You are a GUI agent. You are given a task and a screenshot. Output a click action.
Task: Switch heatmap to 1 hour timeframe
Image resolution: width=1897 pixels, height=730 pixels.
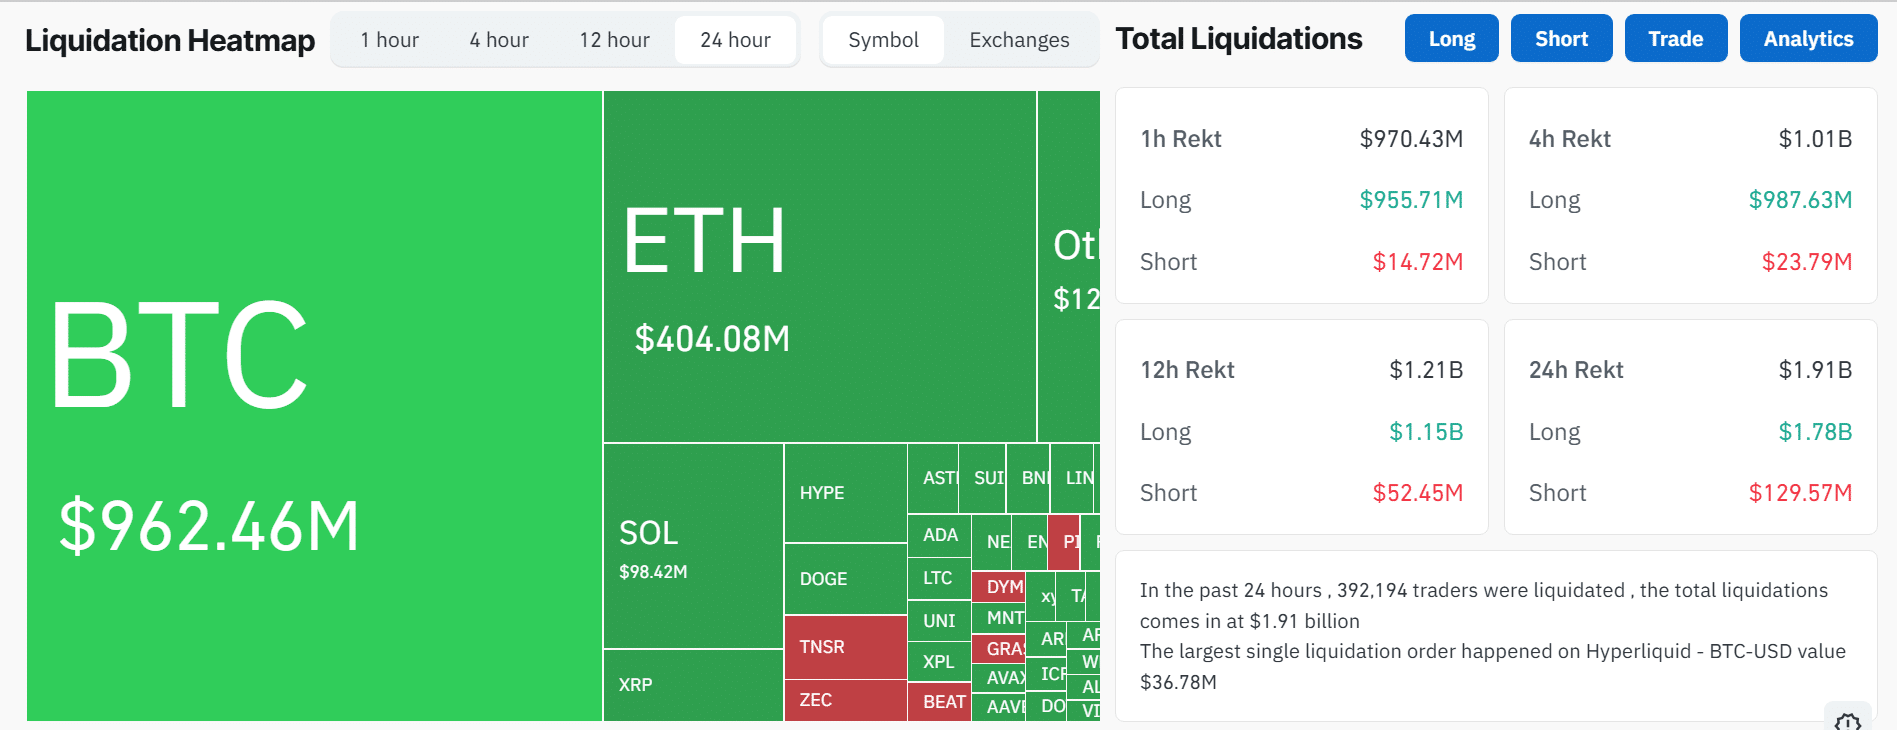pos(389,40)
